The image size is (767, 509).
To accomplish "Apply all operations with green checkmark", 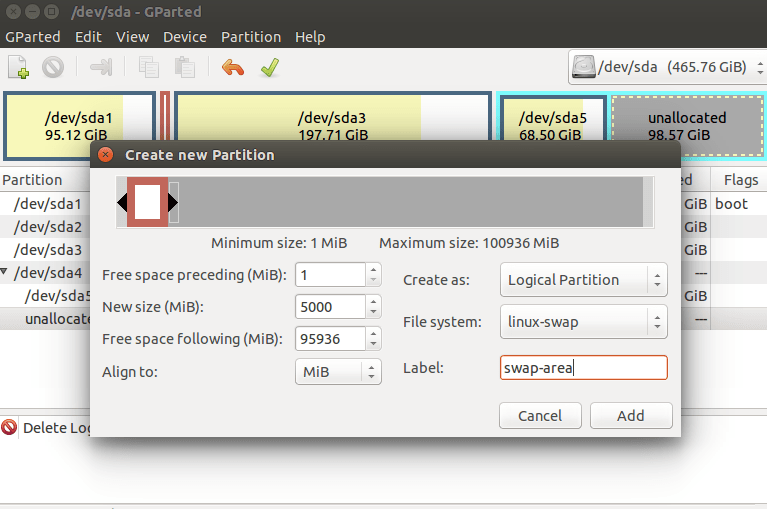I will pyautogui.click(x=270, y=67).
